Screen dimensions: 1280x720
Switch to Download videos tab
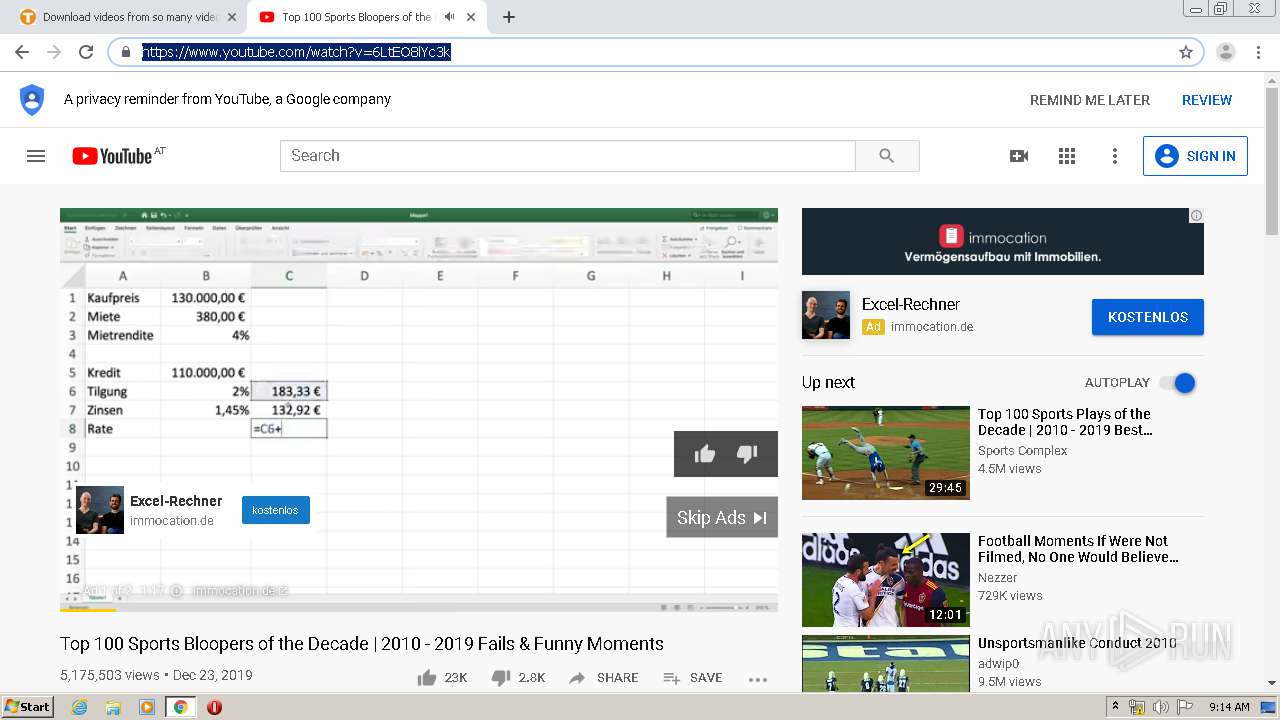pos(126,17)
